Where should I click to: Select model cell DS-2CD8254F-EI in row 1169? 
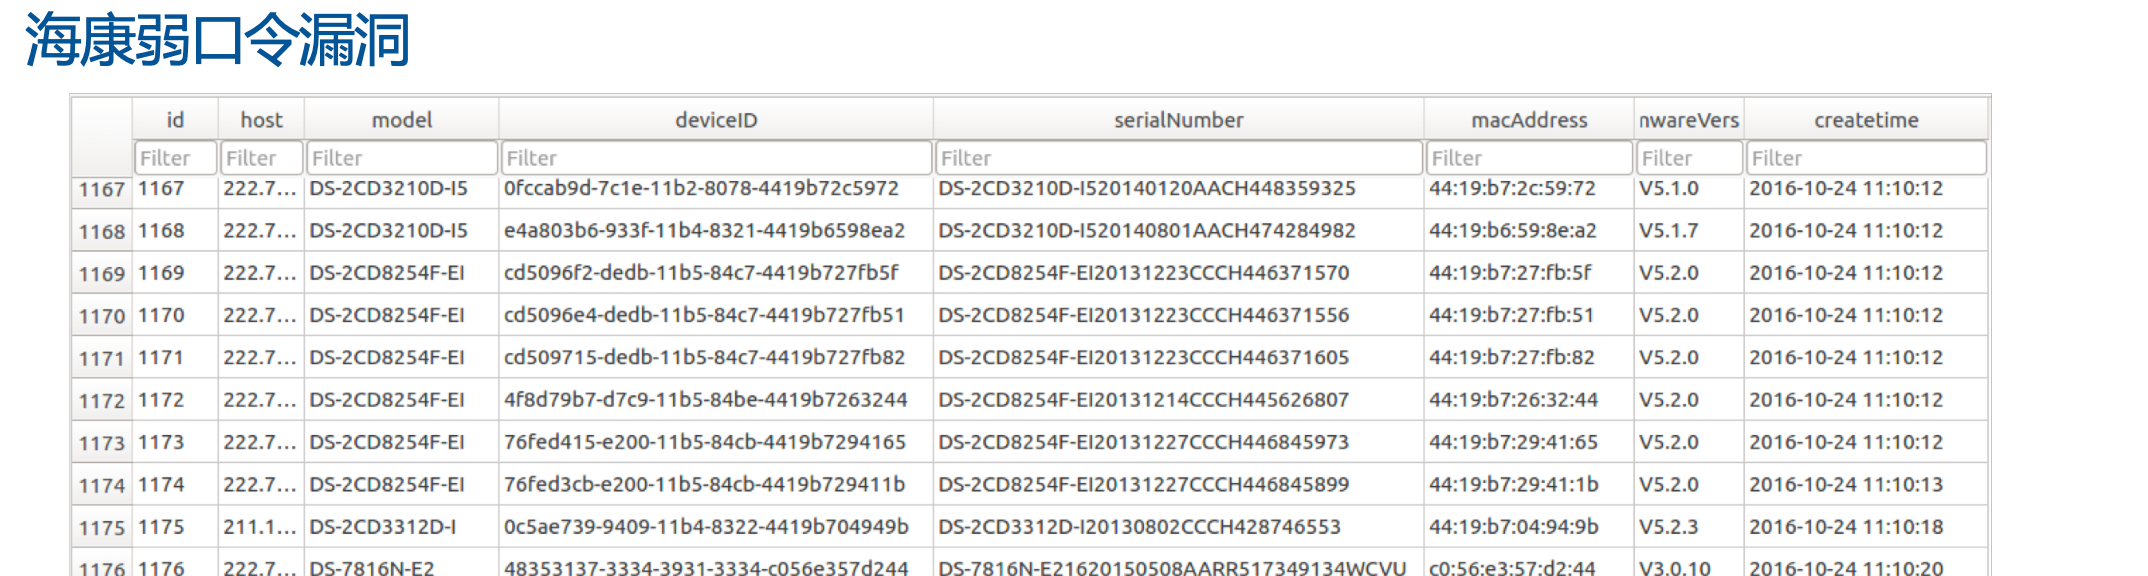tap(401, 273)
